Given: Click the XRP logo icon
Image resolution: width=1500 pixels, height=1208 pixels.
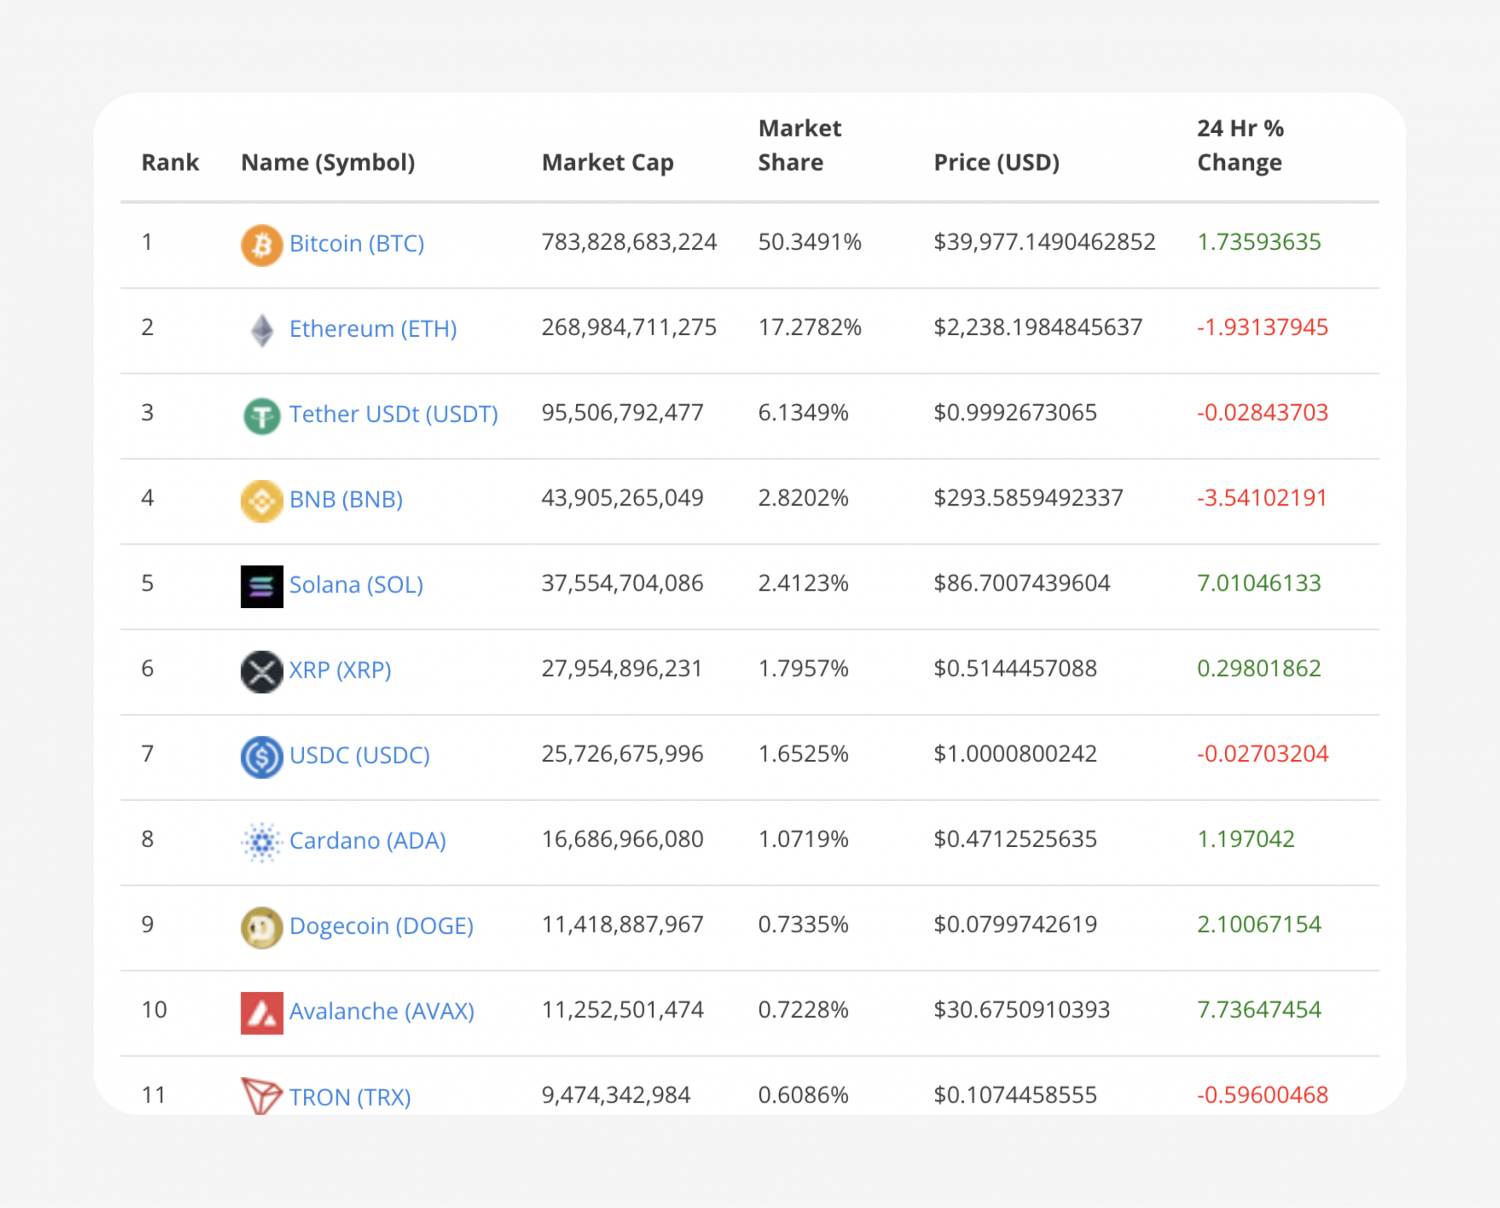Looking at the screenshot, I should click(262, 672).
